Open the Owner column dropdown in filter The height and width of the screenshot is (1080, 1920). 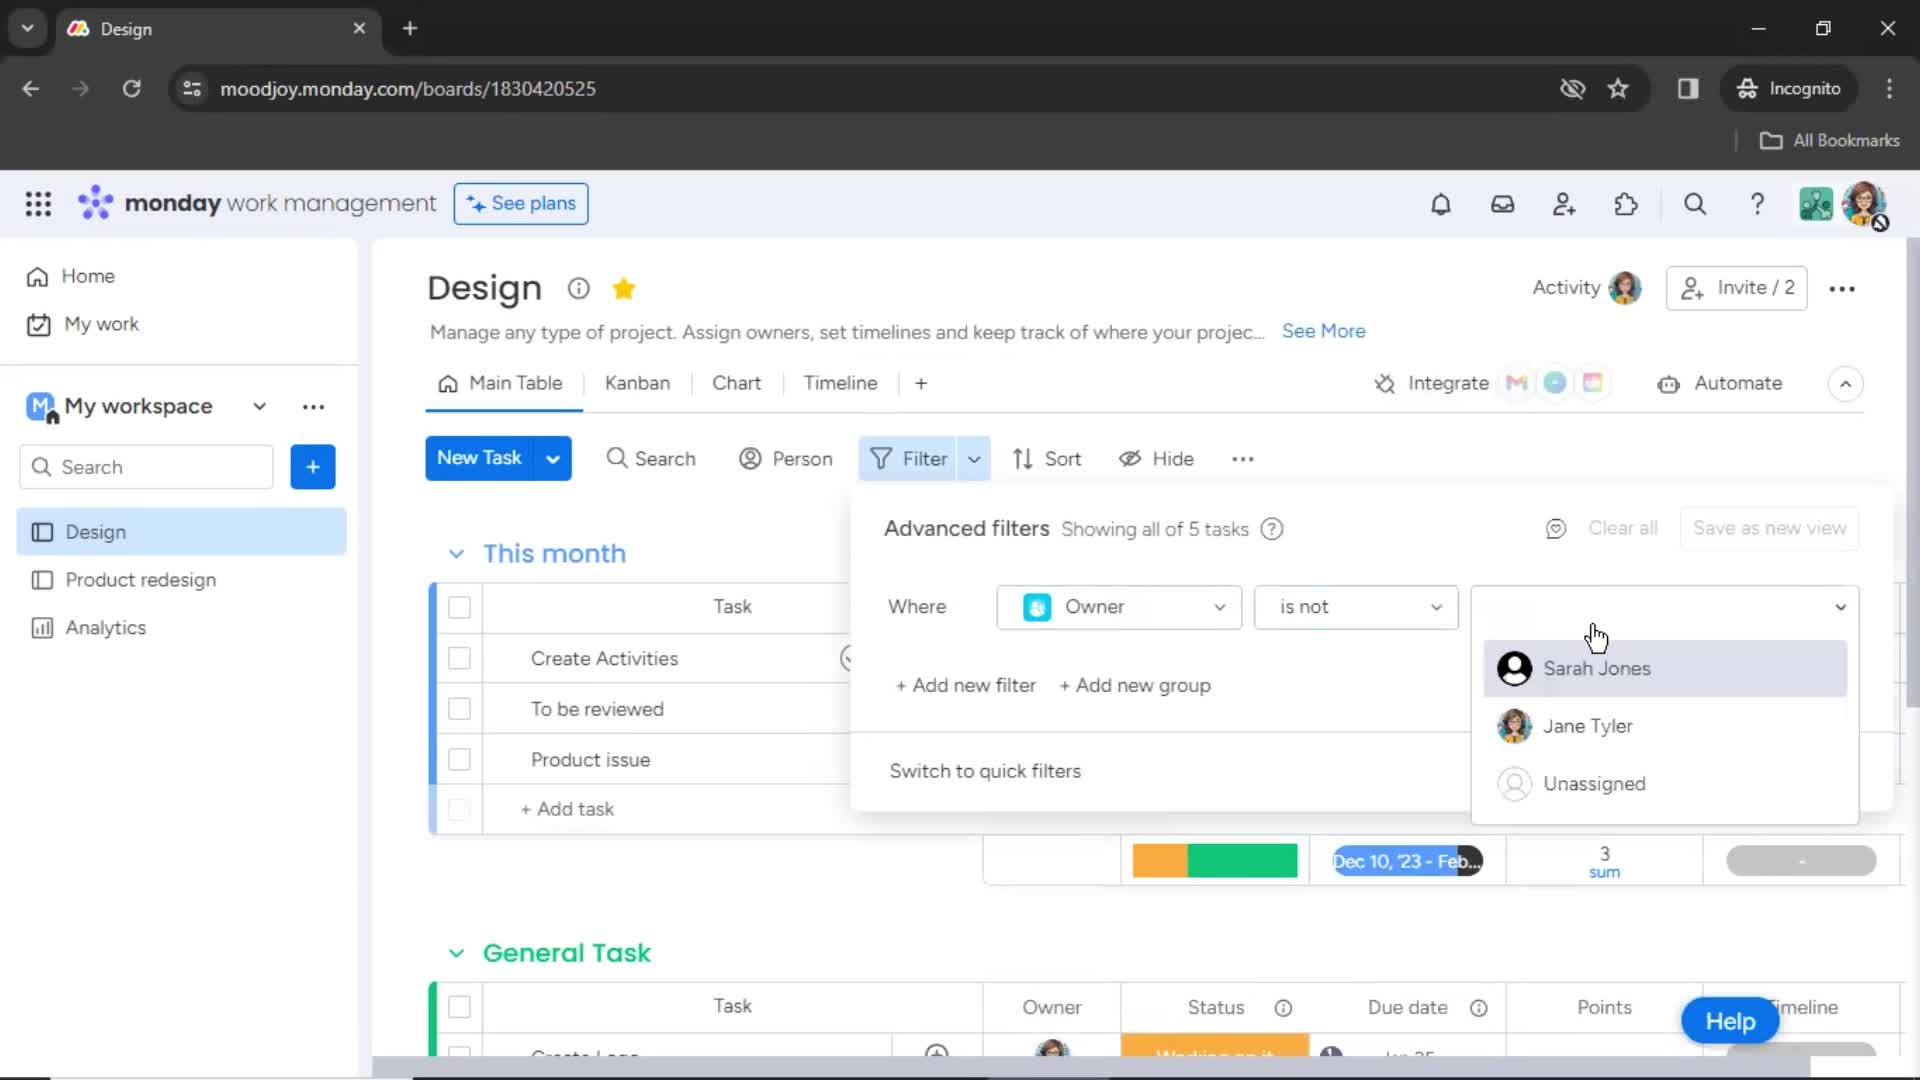pos(1119,607)
